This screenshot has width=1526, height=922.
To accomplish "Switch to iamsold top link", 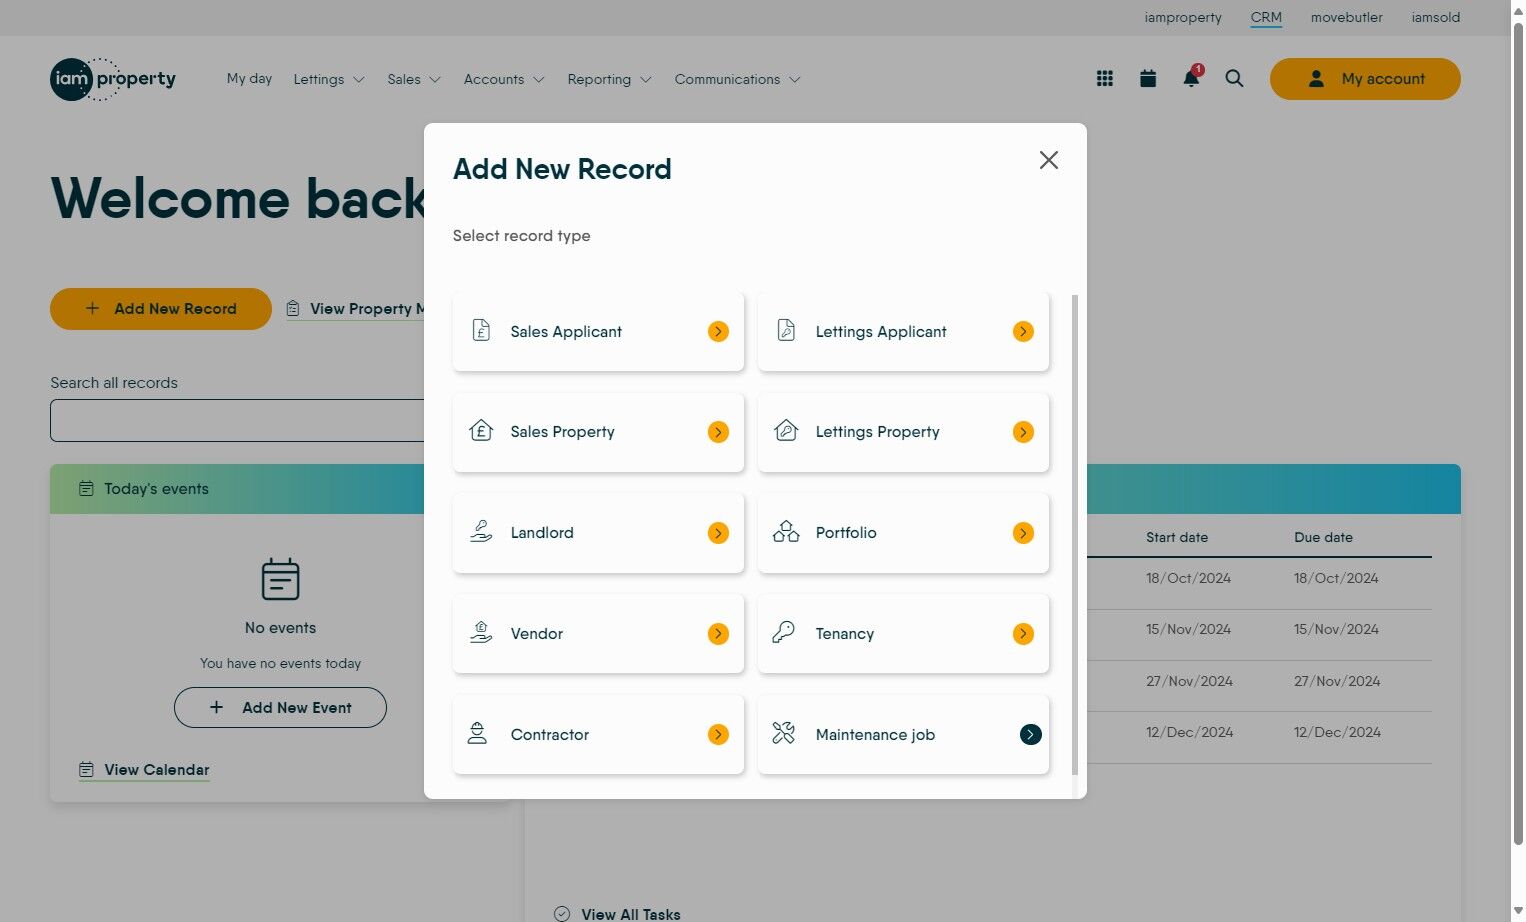I will pyautogui.click(x=1435, y=17).
